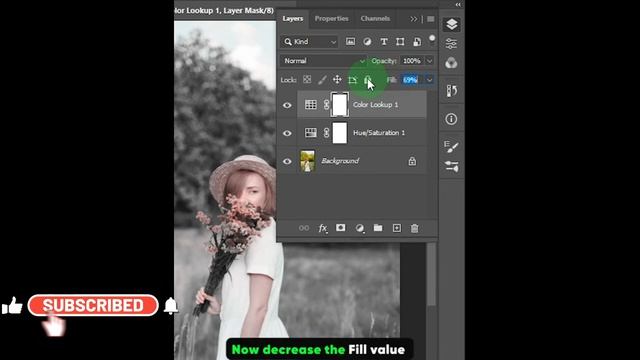This screenshot has width=640, height=360.
Task: Open the History panel dock icon
Action: click(451, 91)
